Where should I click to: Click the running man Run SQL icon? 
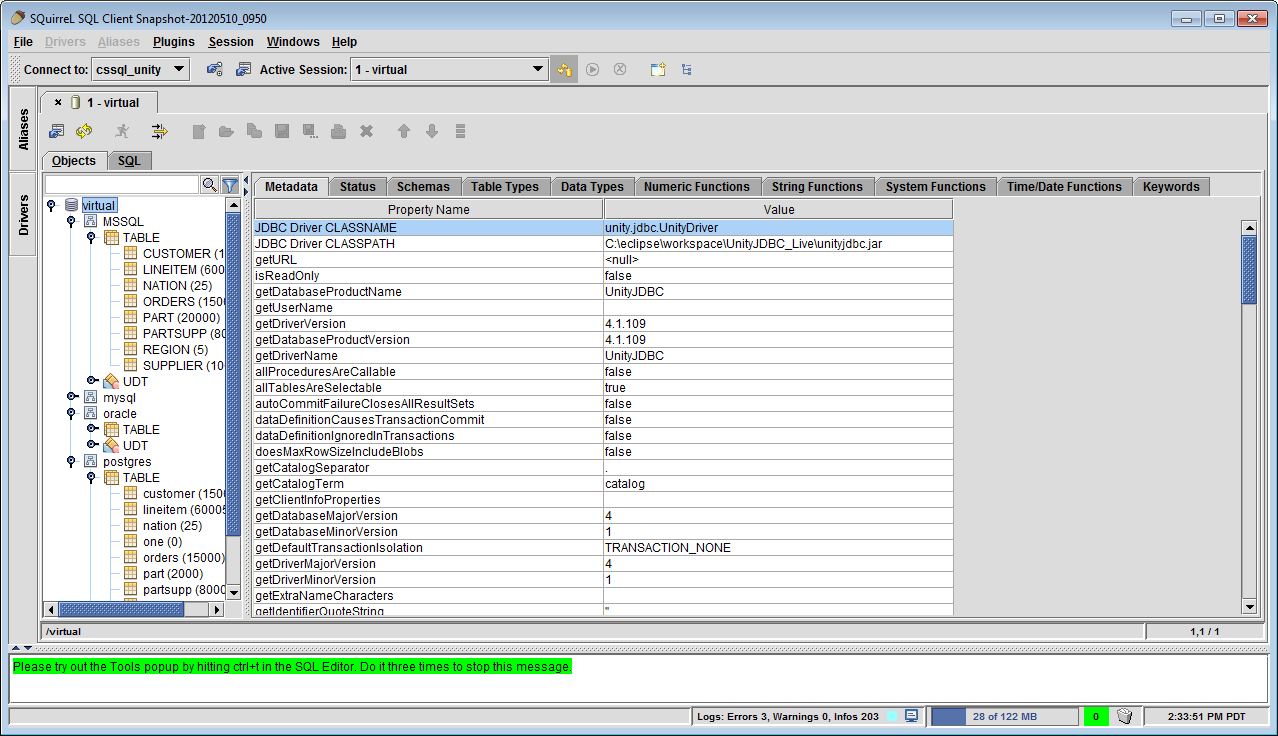pyautogui.click(x=122, y=131)
